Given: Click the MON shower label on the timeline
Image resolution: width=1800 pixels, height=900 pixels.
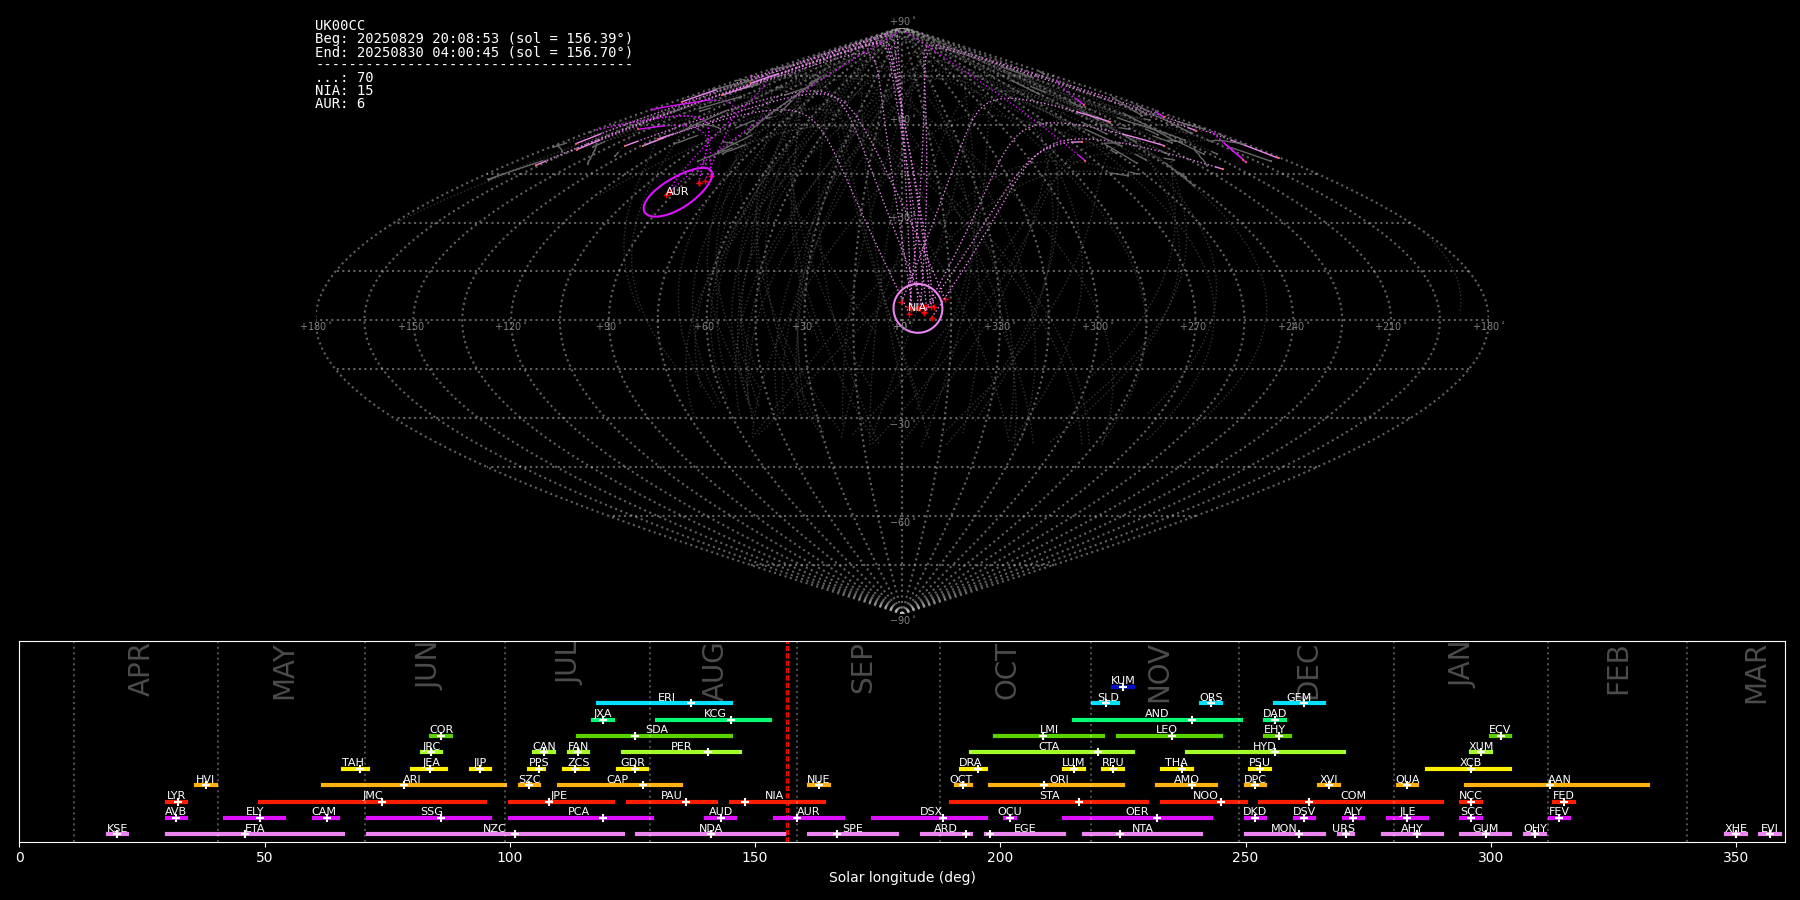Looking at the screenshot, I should tap(1284, 829).
